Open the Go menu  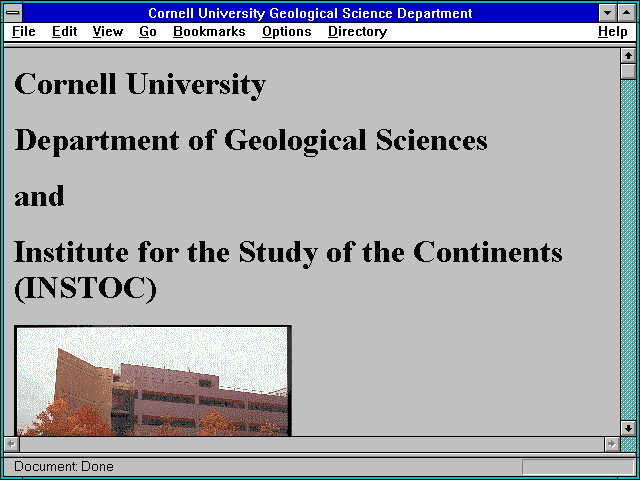pos(148,31)
